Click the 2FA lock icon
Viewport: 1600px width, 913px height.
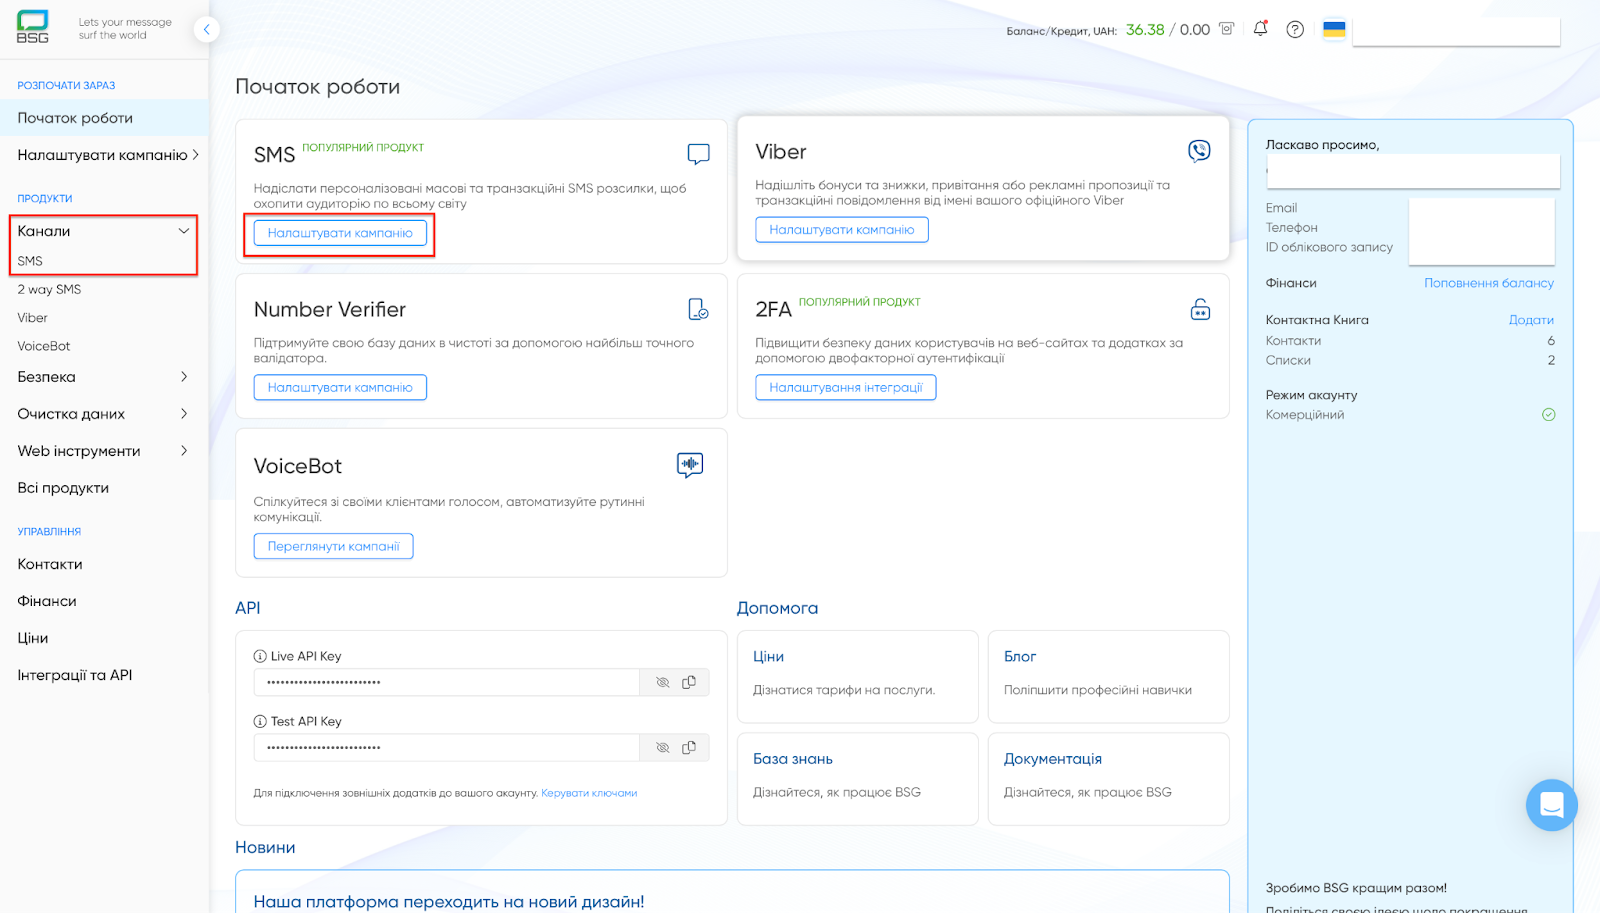coord(1200,309)
